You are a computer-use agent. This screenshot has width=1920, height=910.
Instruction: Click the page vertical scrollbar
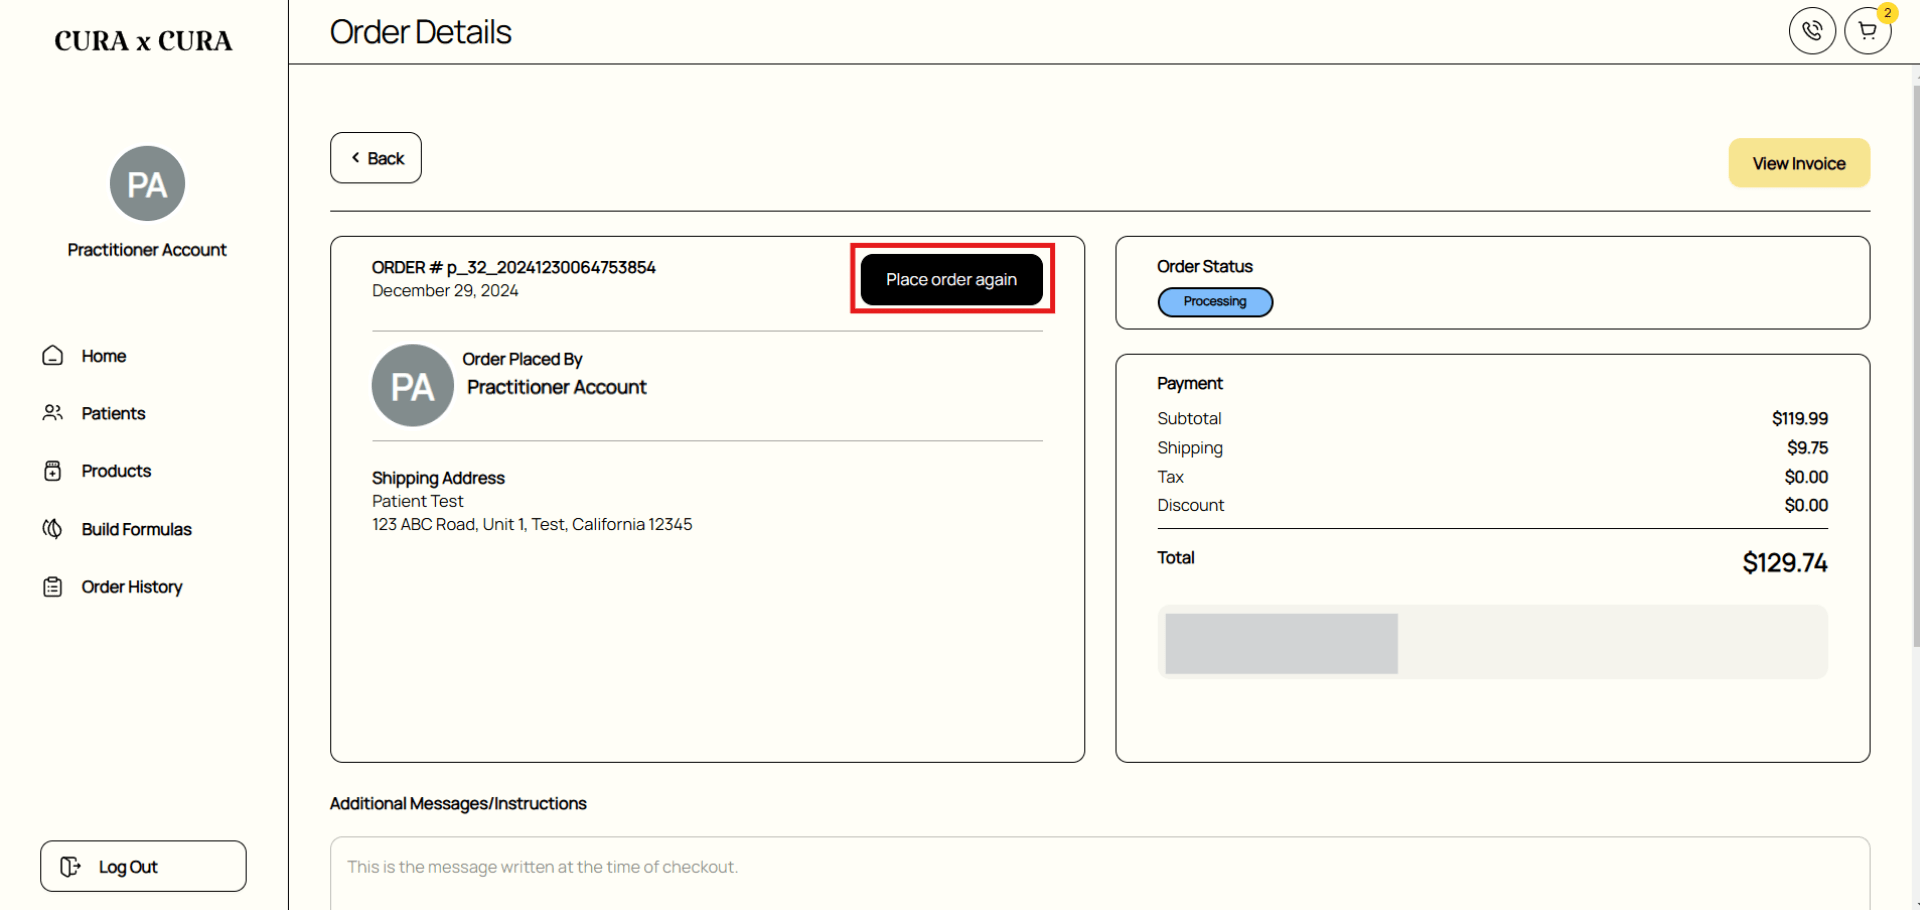click(1915, 365)
